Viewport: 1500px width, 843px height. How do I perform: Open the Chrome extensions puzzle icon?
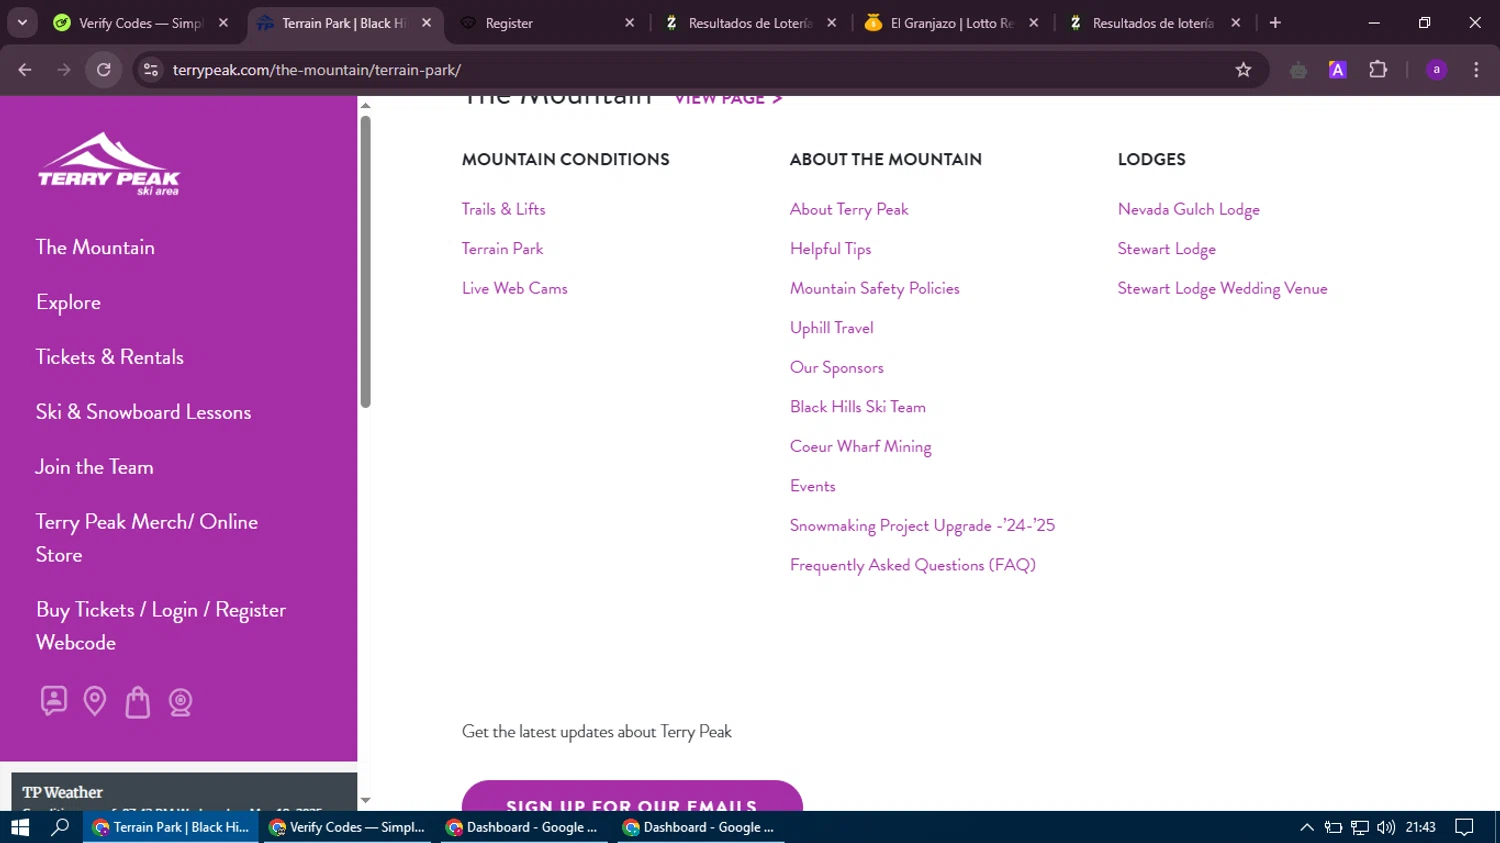pos(1378,69)
